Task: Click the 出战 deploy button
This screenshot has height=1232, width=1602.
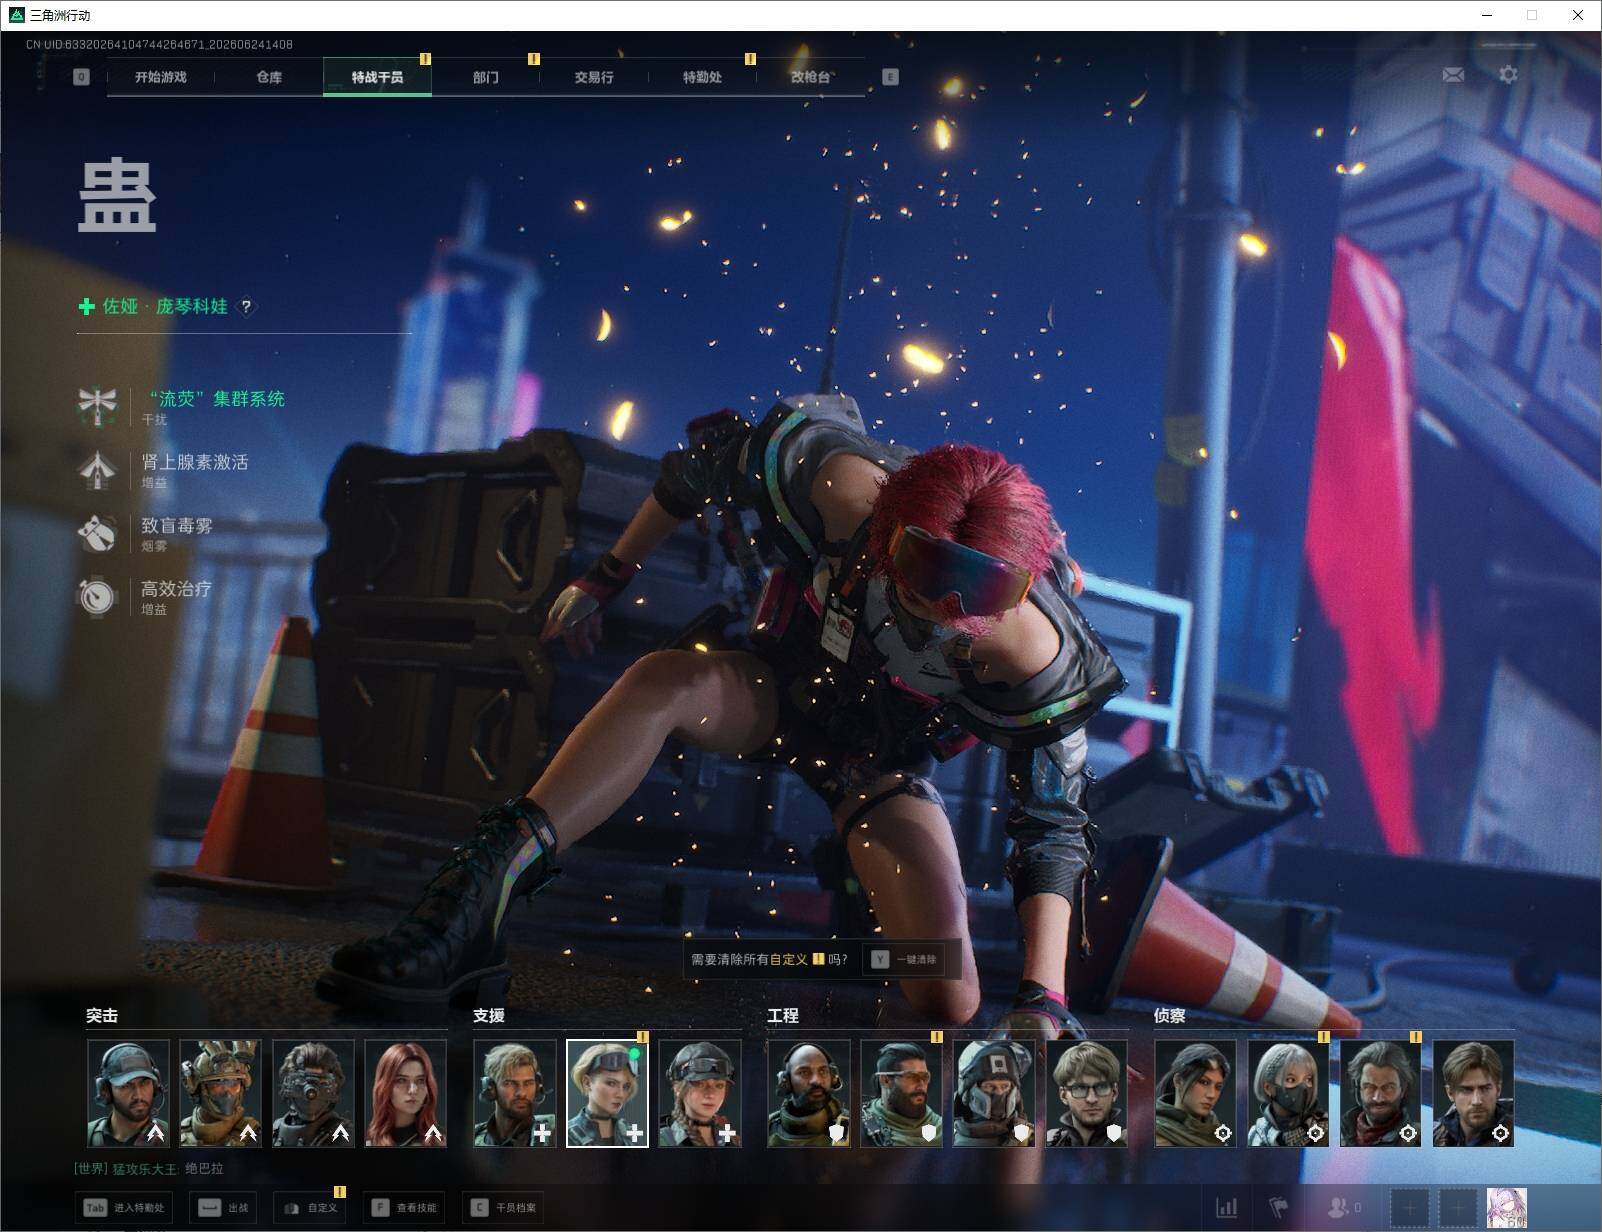Action: [x=224, y=1208]
